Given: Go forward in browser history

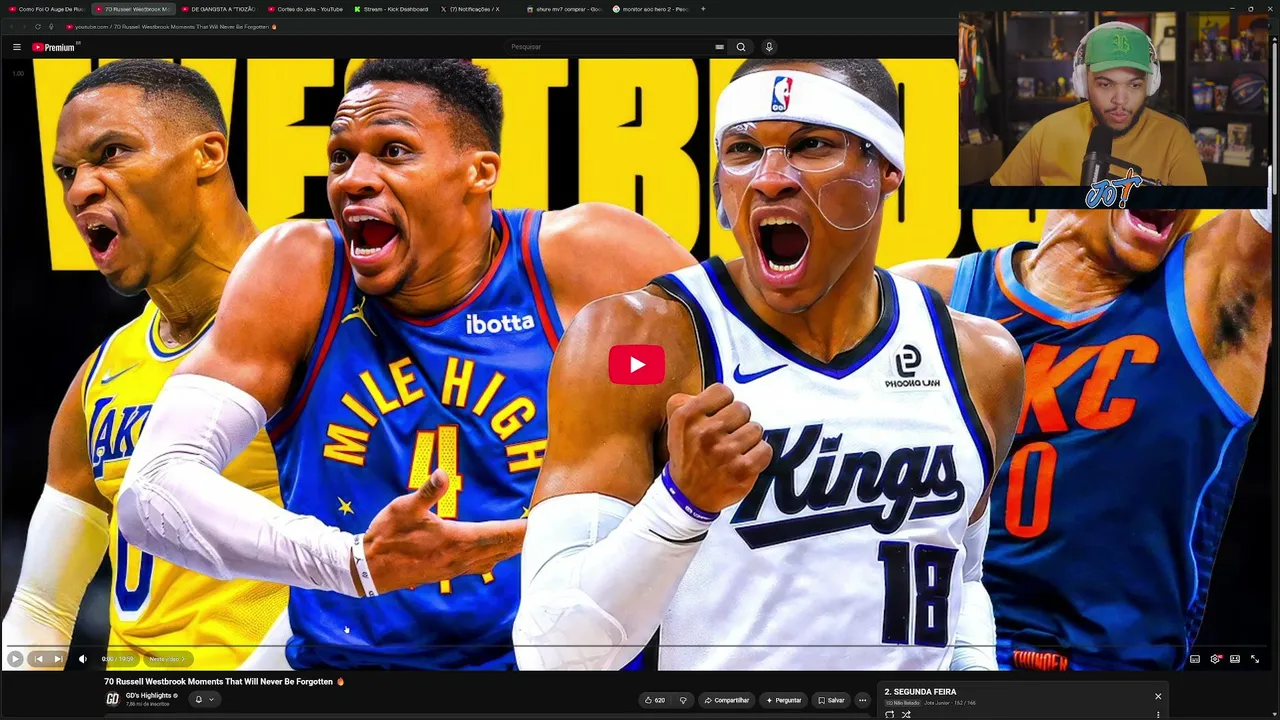Looking at the screenshot, I should 25,27.
